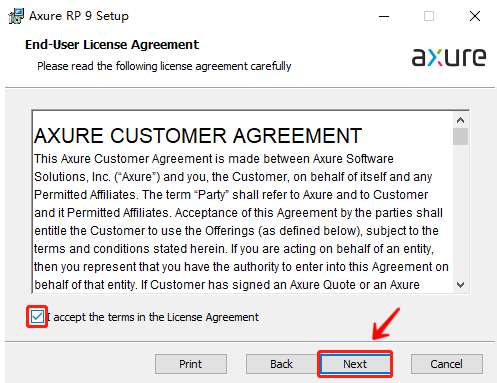Click the license scrollbar up arrow
The height and width of the screenshot is (383, 497).
pyautogui.click(x=460, y=120)
